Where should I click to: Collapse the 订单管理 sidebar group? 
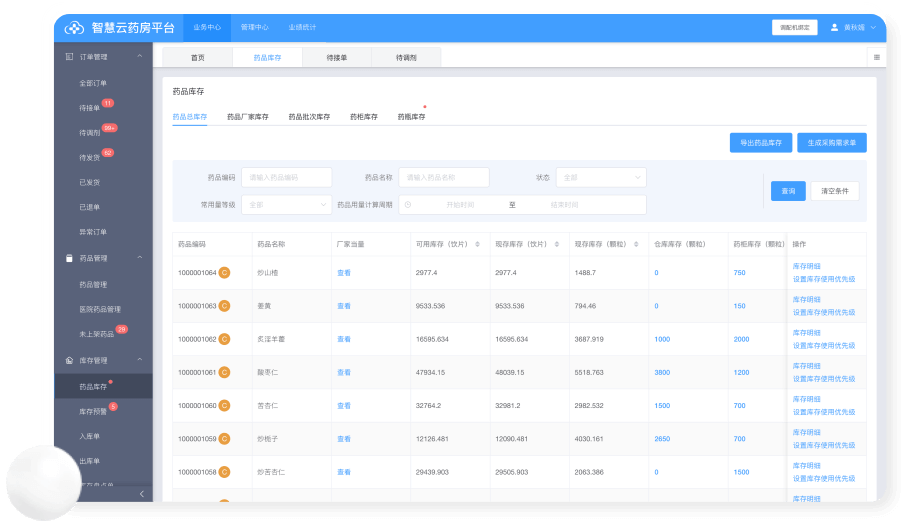click(x=139, y=56)
